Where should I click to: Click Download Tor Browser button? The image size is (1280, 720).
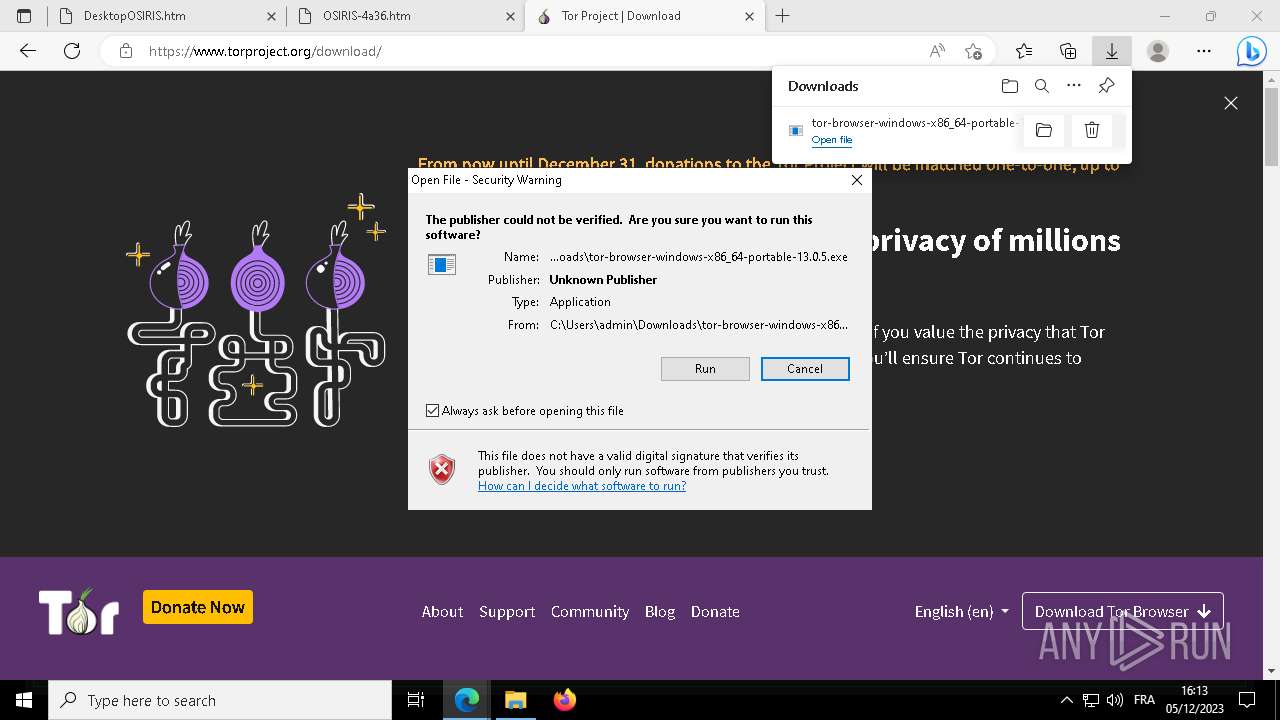tap(1122, 612)
